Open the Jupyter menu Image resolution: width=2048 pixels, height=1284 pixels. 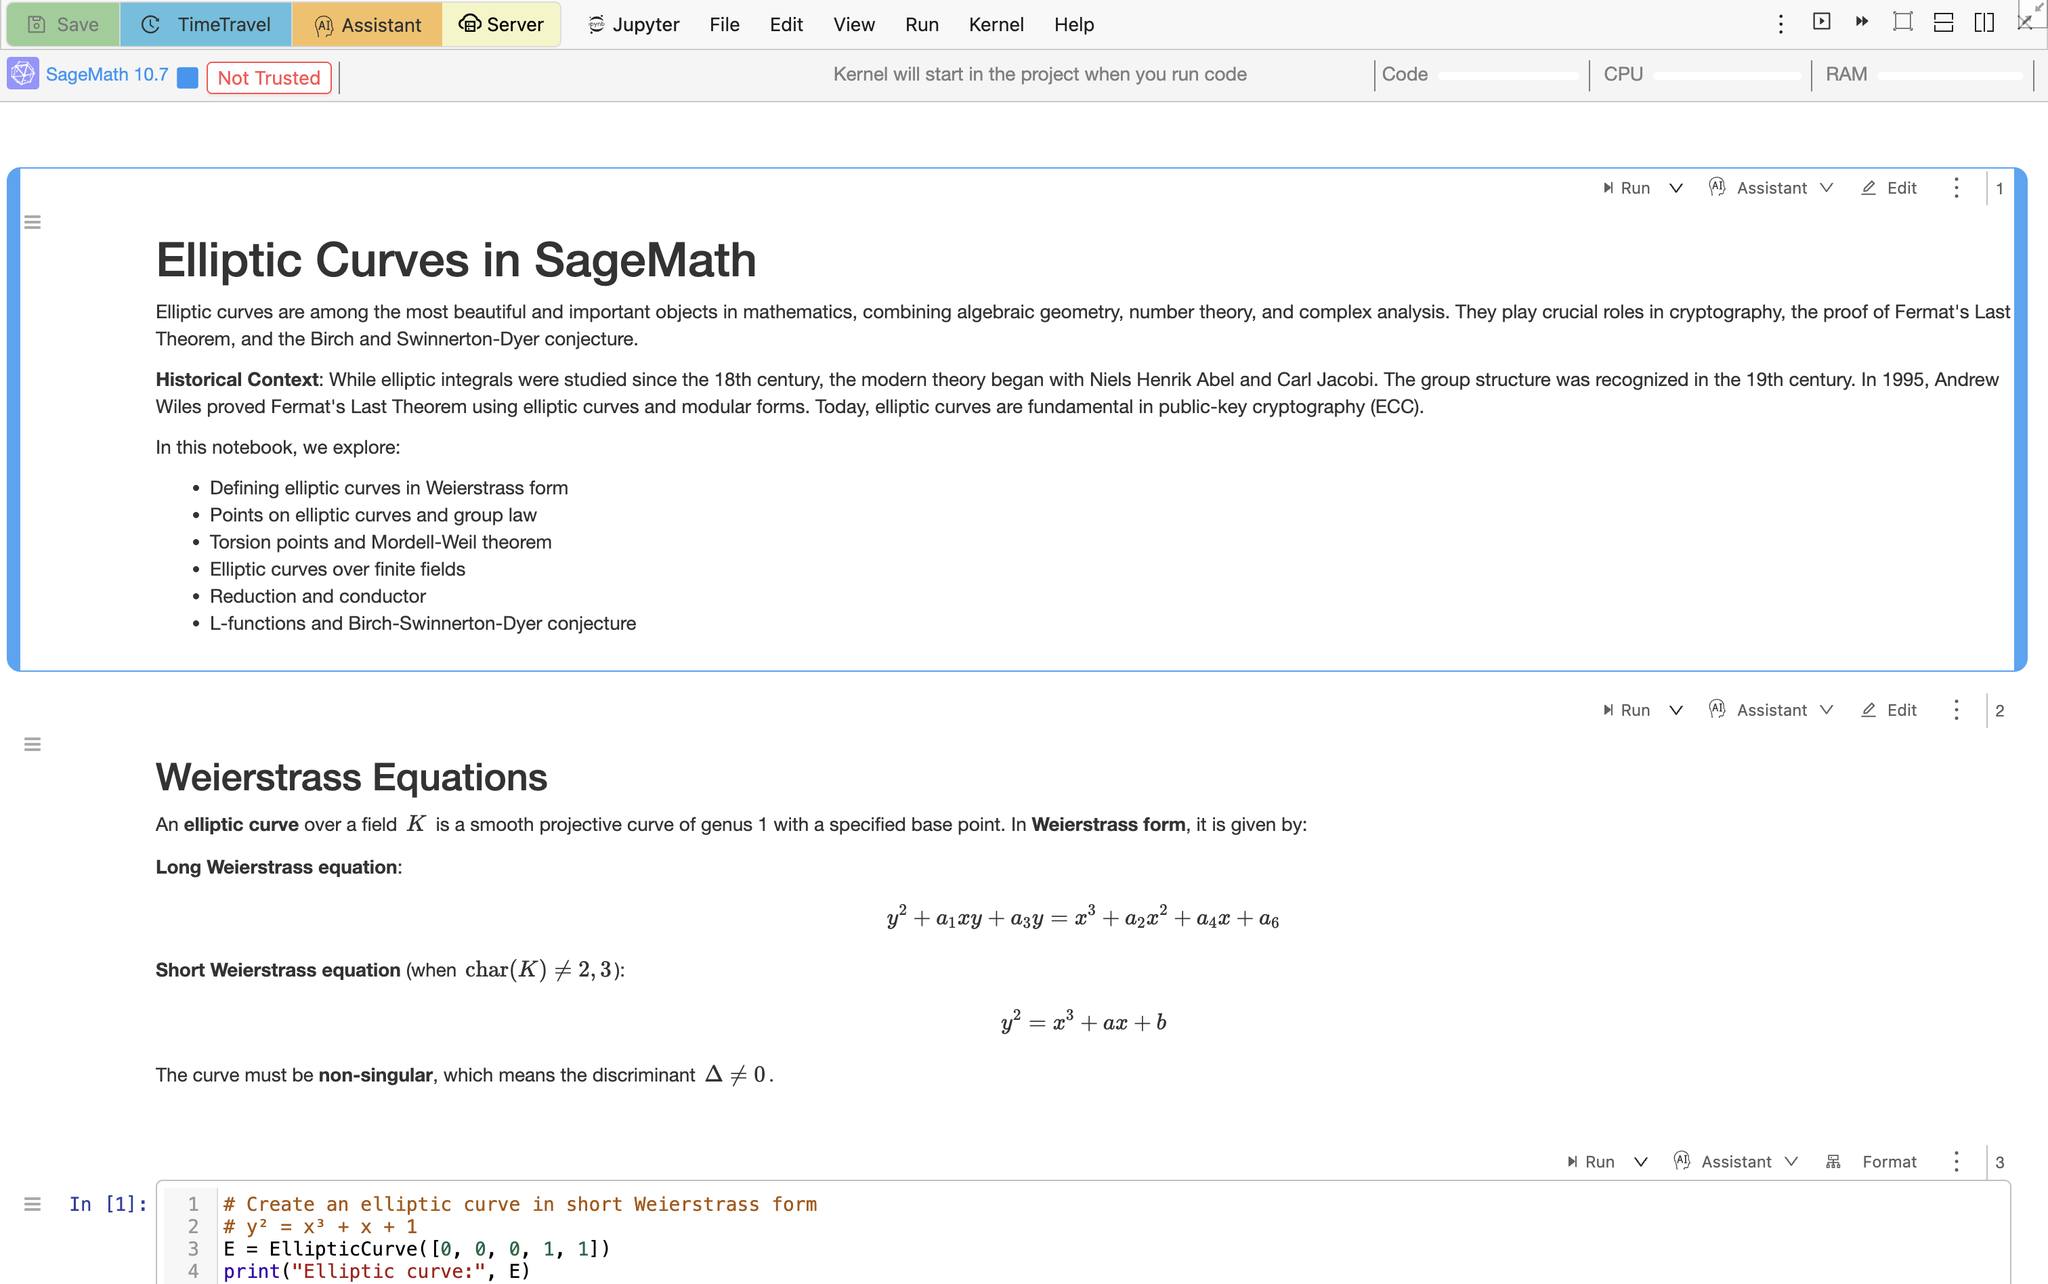[634, 24]
